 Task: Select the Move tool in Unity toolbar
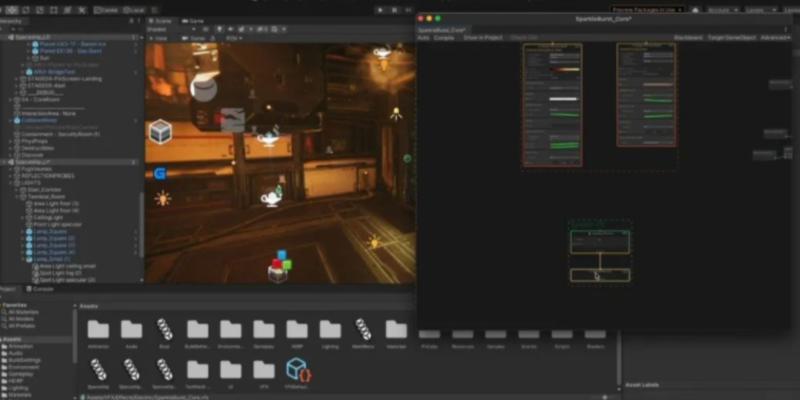[x=11, y=10]
